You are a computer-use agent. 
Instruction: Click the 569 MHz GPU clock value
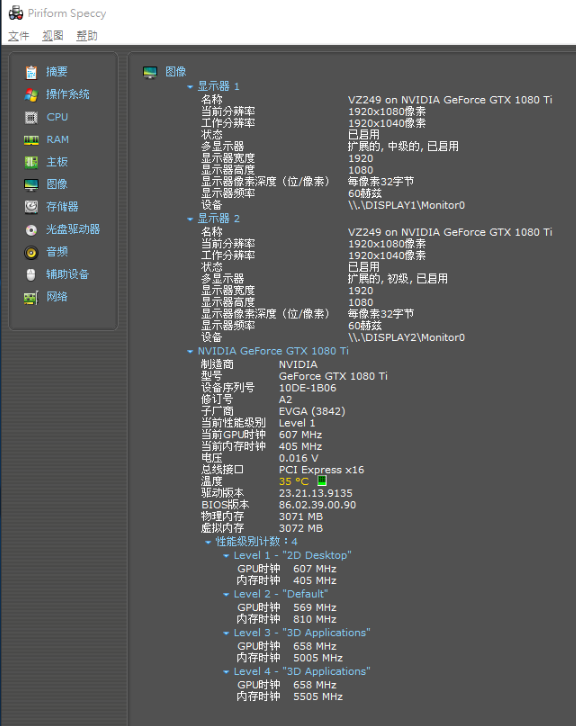(315, 607)
